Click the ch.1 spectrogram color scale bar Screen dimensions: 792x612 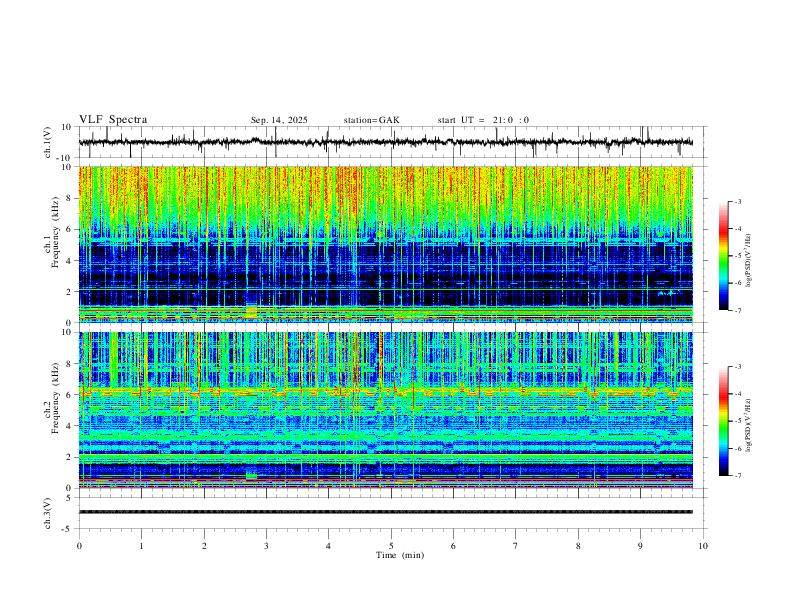click(723, 256)
